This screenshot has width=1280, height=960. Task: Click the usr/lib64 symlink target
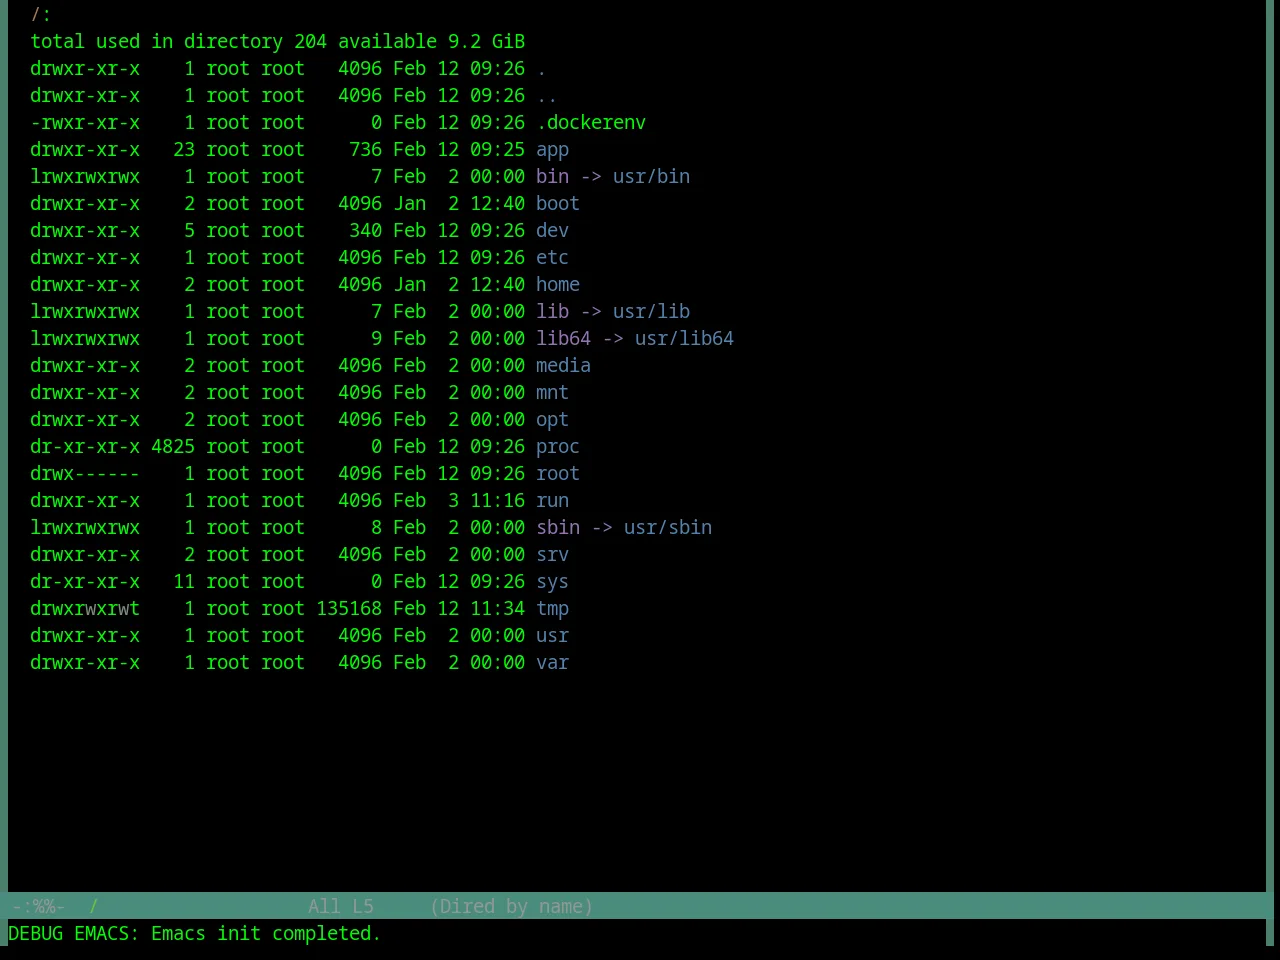click(684, 339)
